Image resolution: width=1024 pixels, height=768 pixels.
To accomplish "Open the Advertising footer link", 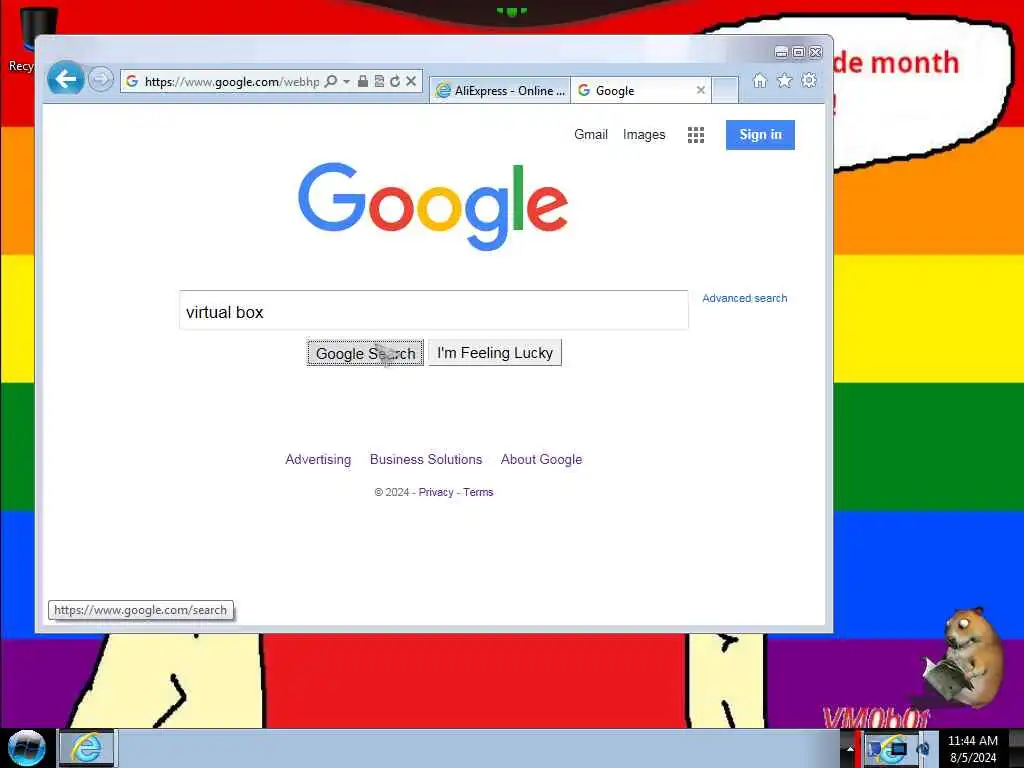I will tap(318, 459).
